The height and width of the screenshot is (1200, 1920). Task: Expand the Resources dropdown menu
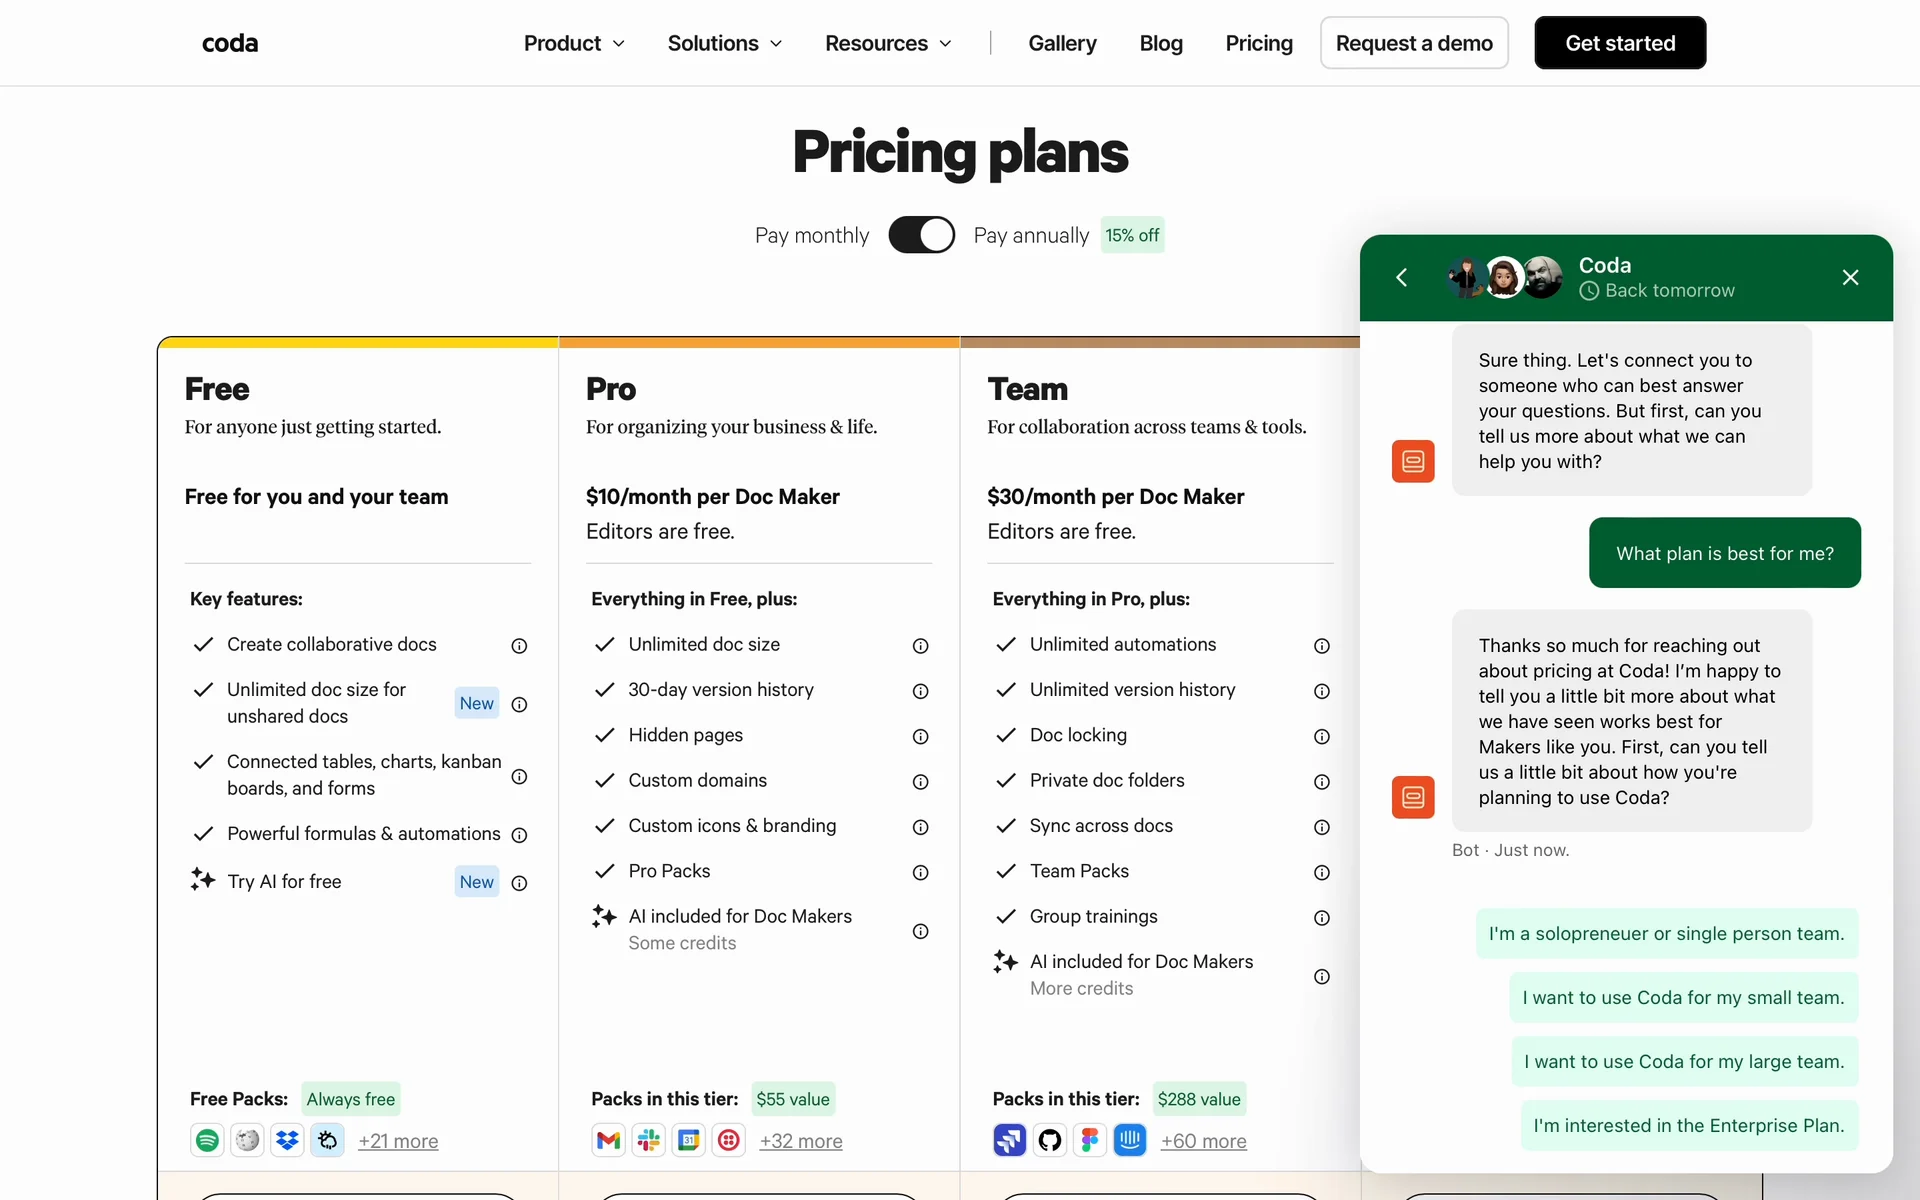click(887, 43)
